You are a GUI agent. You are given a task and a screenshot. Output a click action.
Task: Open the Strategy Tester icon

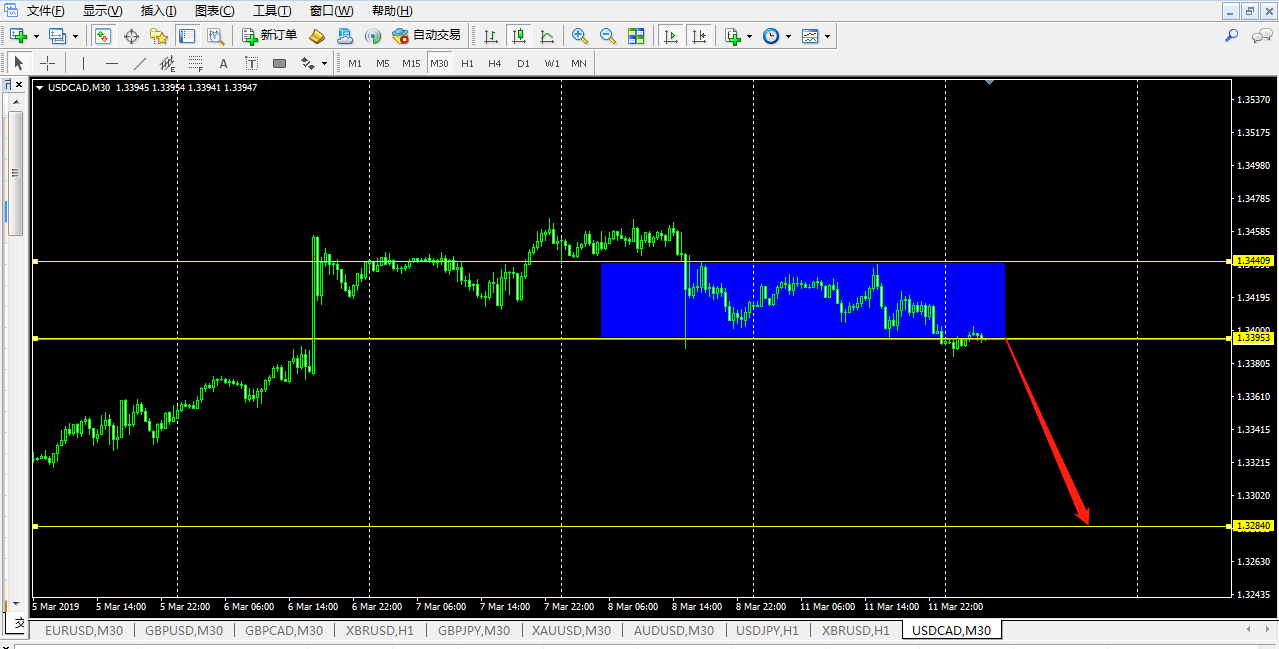(215, 36)
